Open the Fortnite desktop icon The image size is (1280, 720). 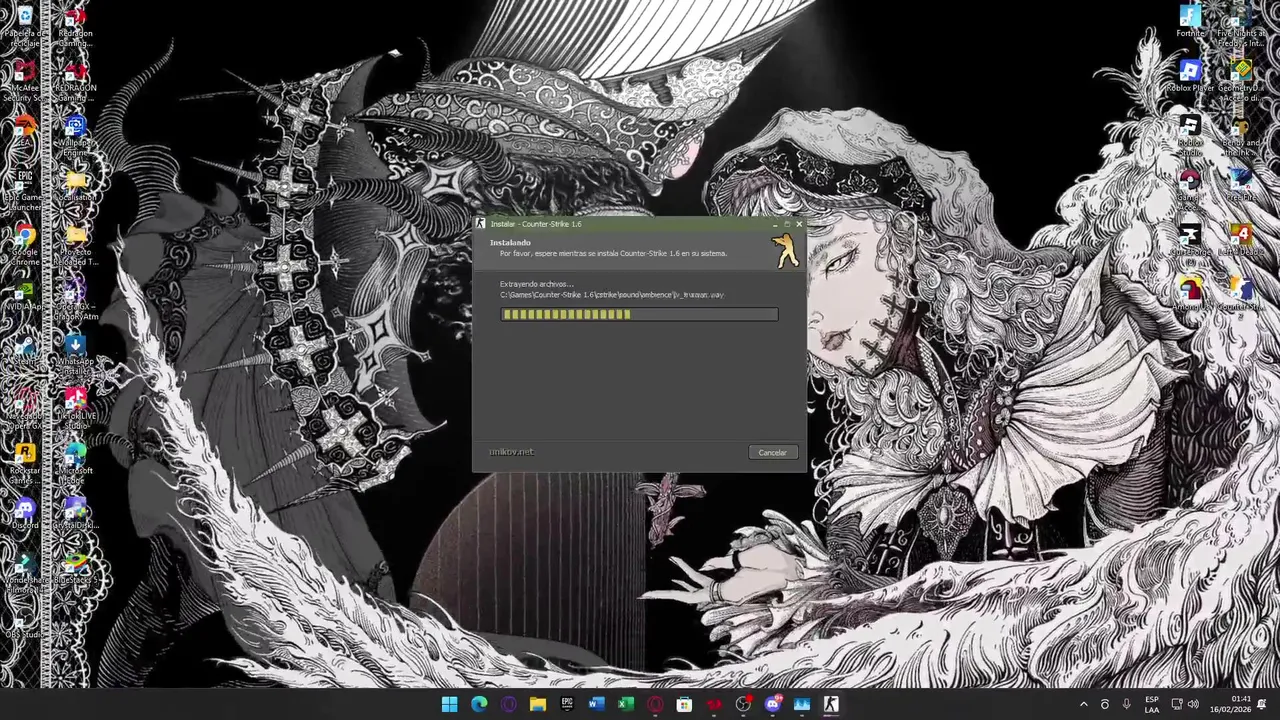click(x=1190, y=22)
